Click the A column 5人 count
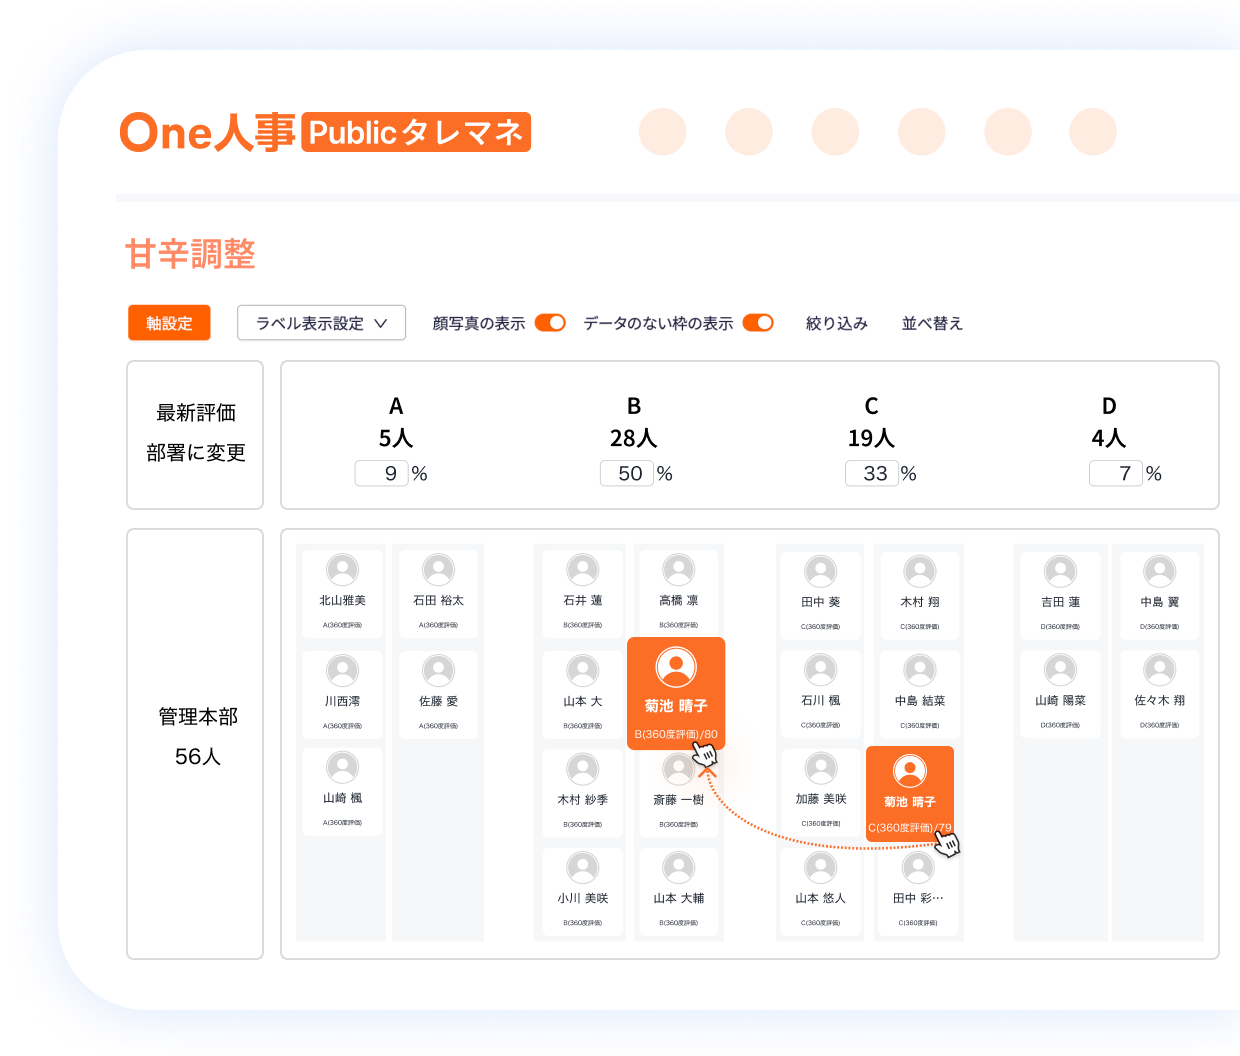 pyautogui.click(x=396, y=438)
